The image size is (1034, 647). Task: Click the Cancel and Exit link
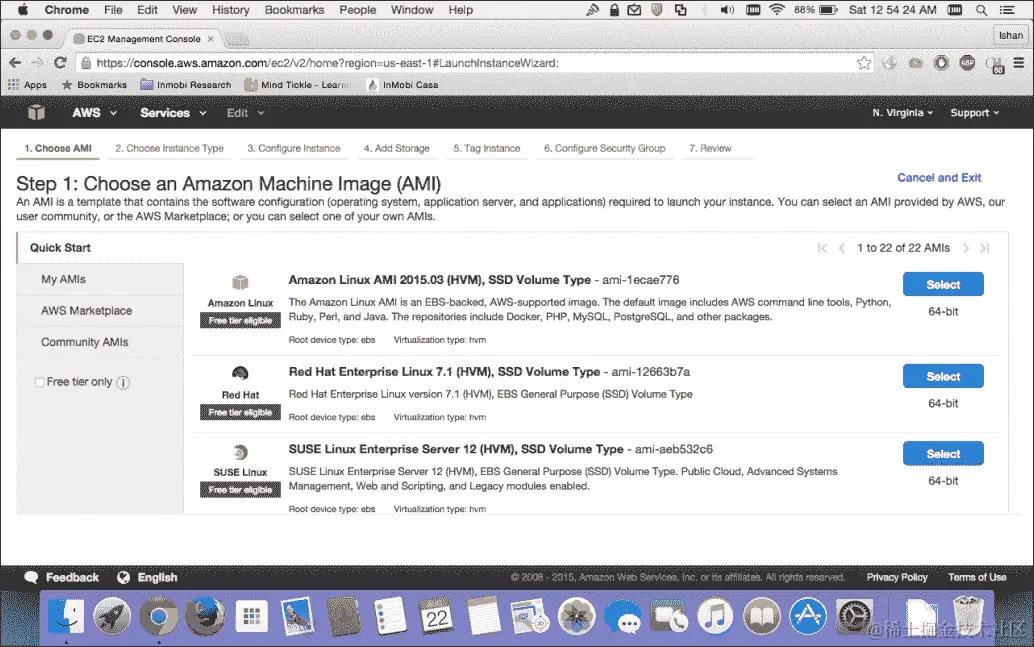939,177
